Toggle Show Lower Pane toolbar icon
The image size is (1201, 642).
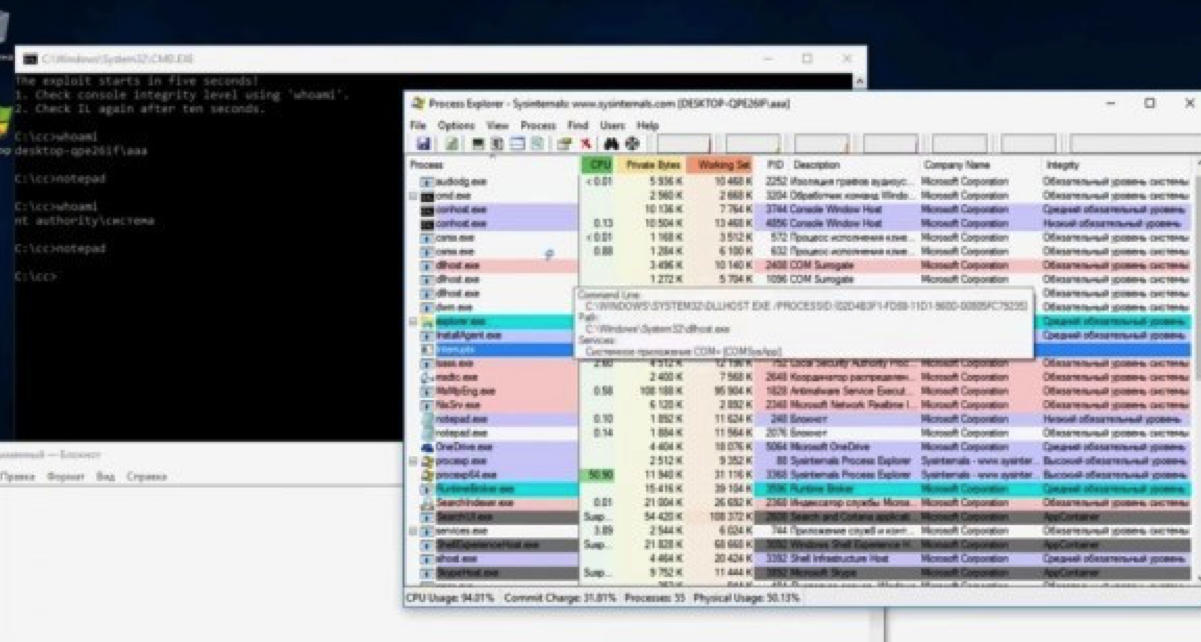(517, 144)
